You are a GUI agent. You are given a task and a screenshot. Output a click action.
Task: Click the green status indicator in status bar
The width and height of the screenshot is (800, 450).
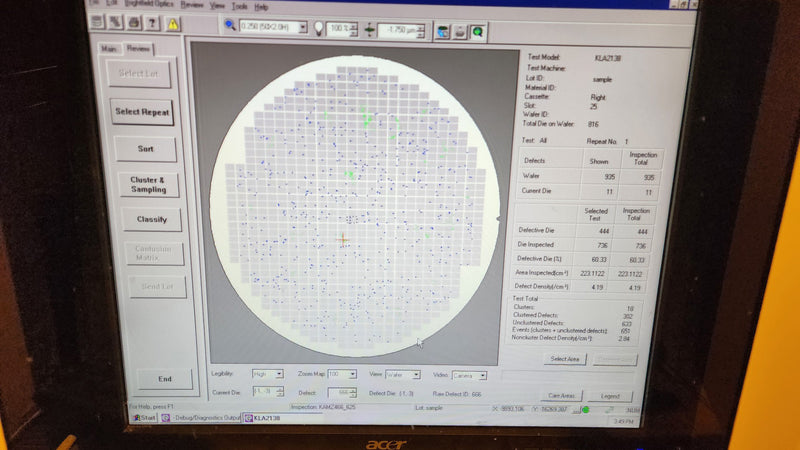tap(586, 409)
